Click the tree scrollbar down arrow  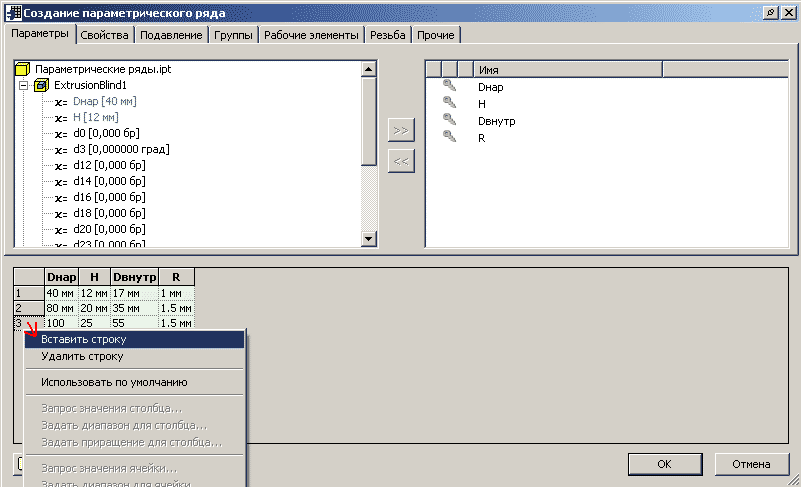click(x=368, y=238)
